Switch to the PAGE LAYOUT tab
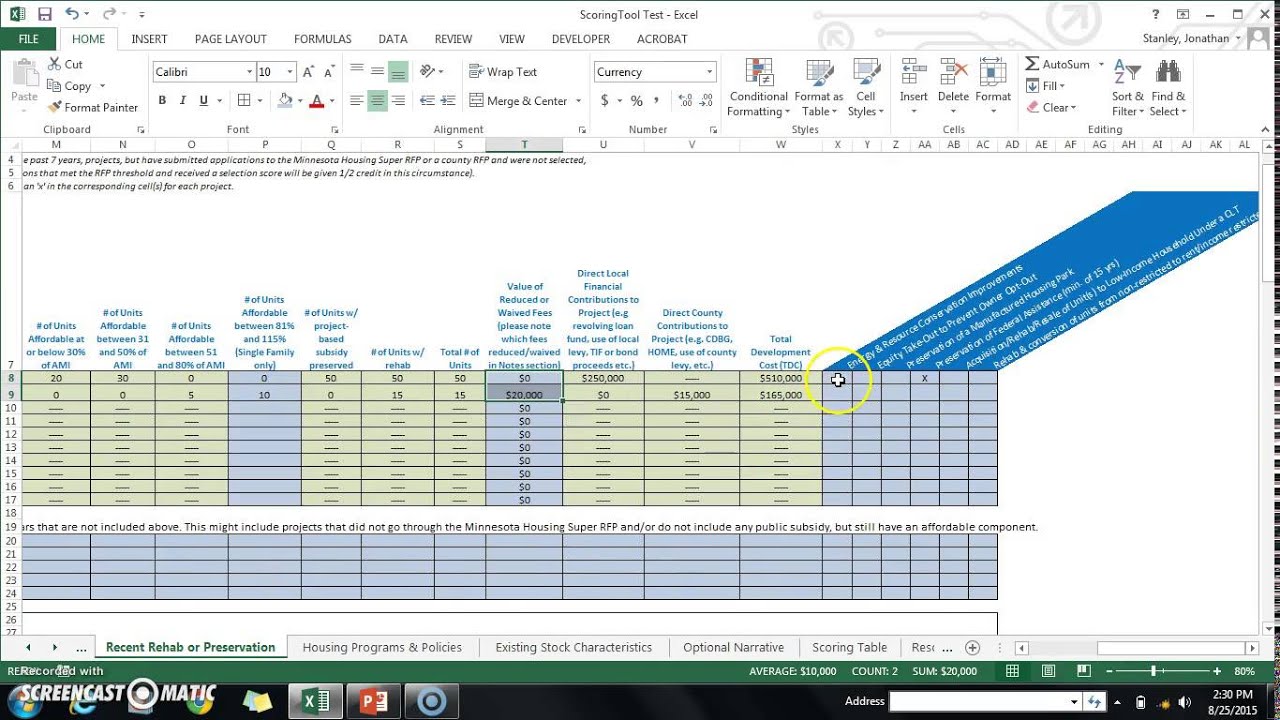 [231, 39]
